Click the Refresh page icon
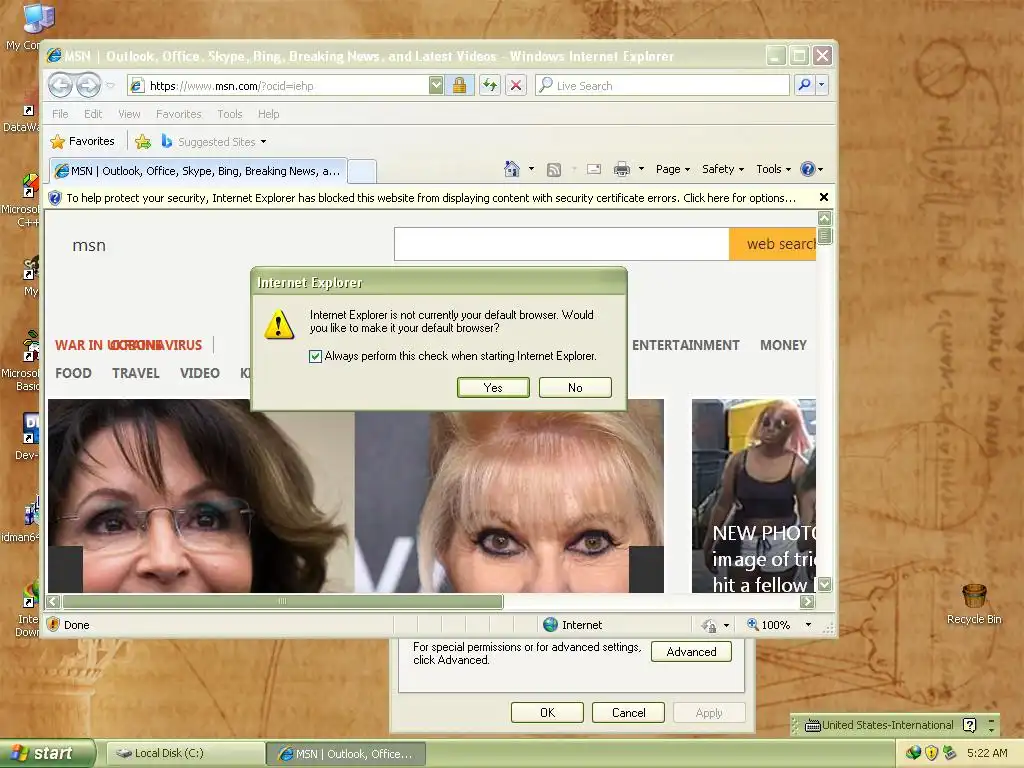Screen dimensions: 1024x768 click(x=490, y=86)
